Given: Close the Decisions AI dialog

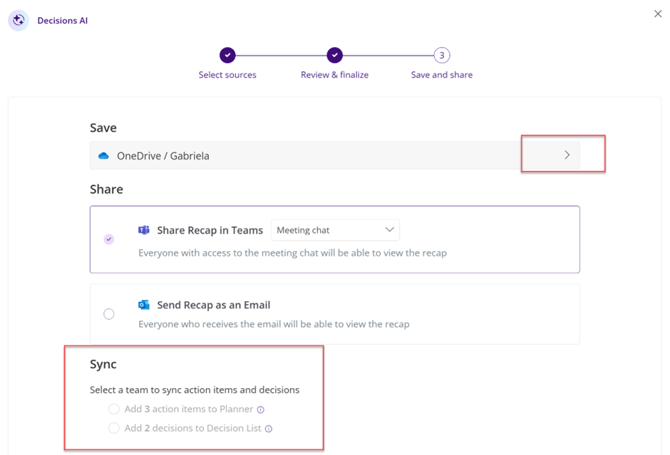Looking at the screenshot, I should (657, 14).
